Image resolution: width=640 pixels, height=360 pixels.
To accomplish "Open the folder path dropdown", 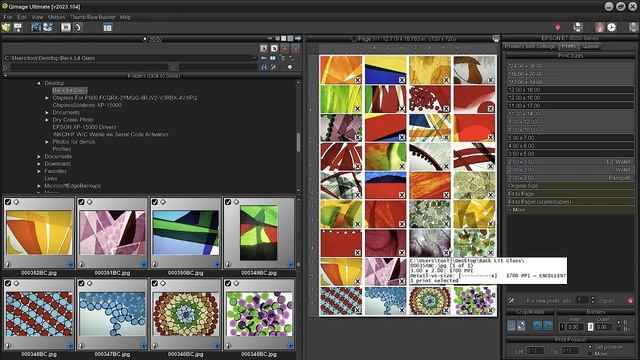I will (255, 58).
